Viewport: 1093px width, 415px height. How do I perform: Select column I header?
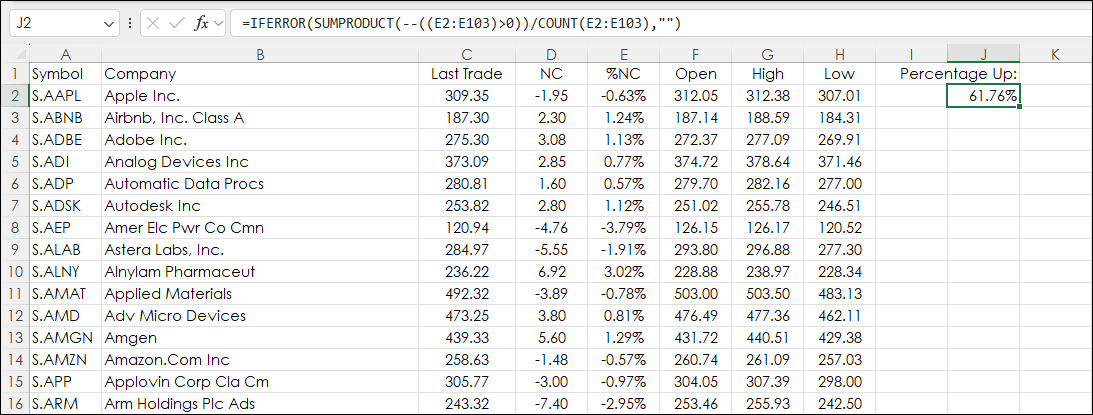coord(911,54)
